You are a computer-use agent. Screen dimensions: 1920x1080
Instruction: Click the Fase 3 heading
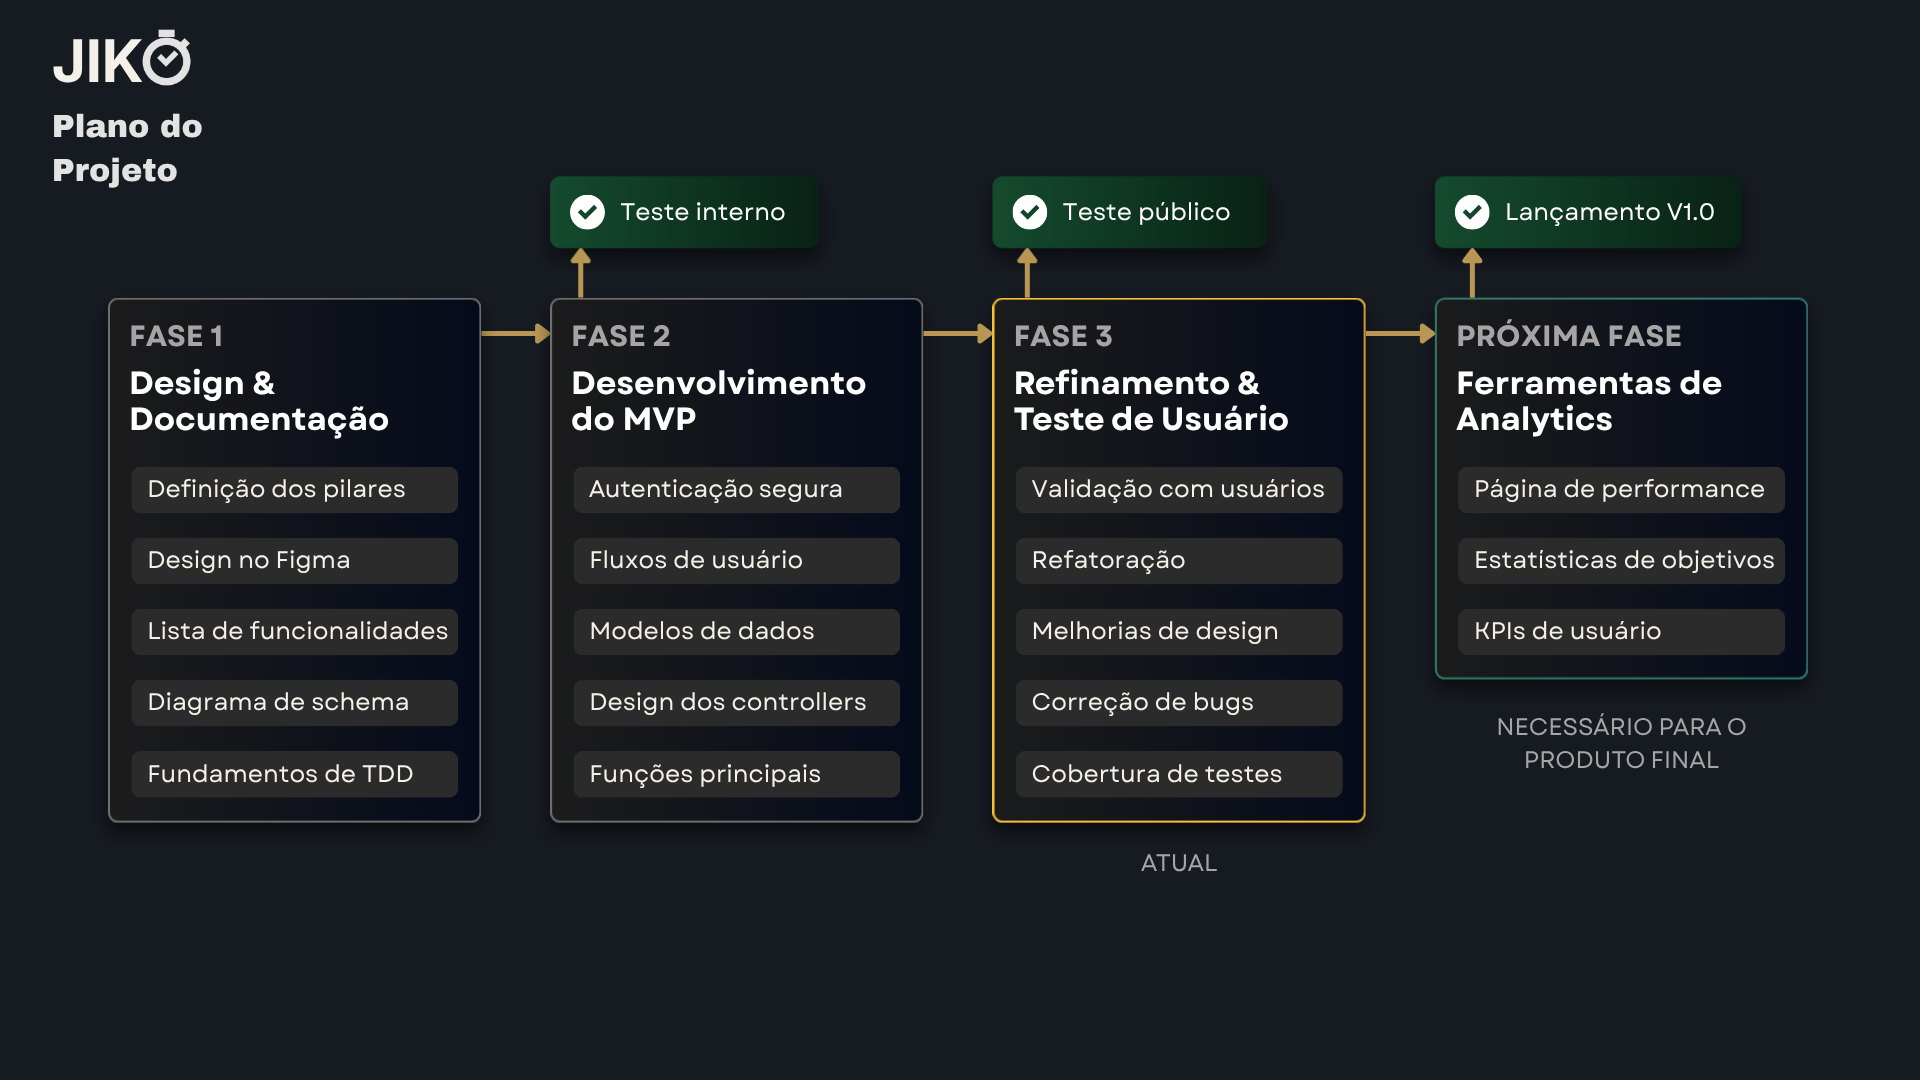click(x=1063, y=336)
